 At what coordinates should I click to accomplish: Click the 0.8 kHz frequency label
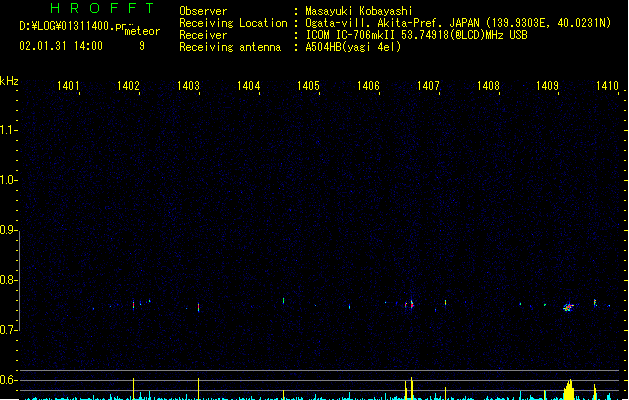pos(8,280)
